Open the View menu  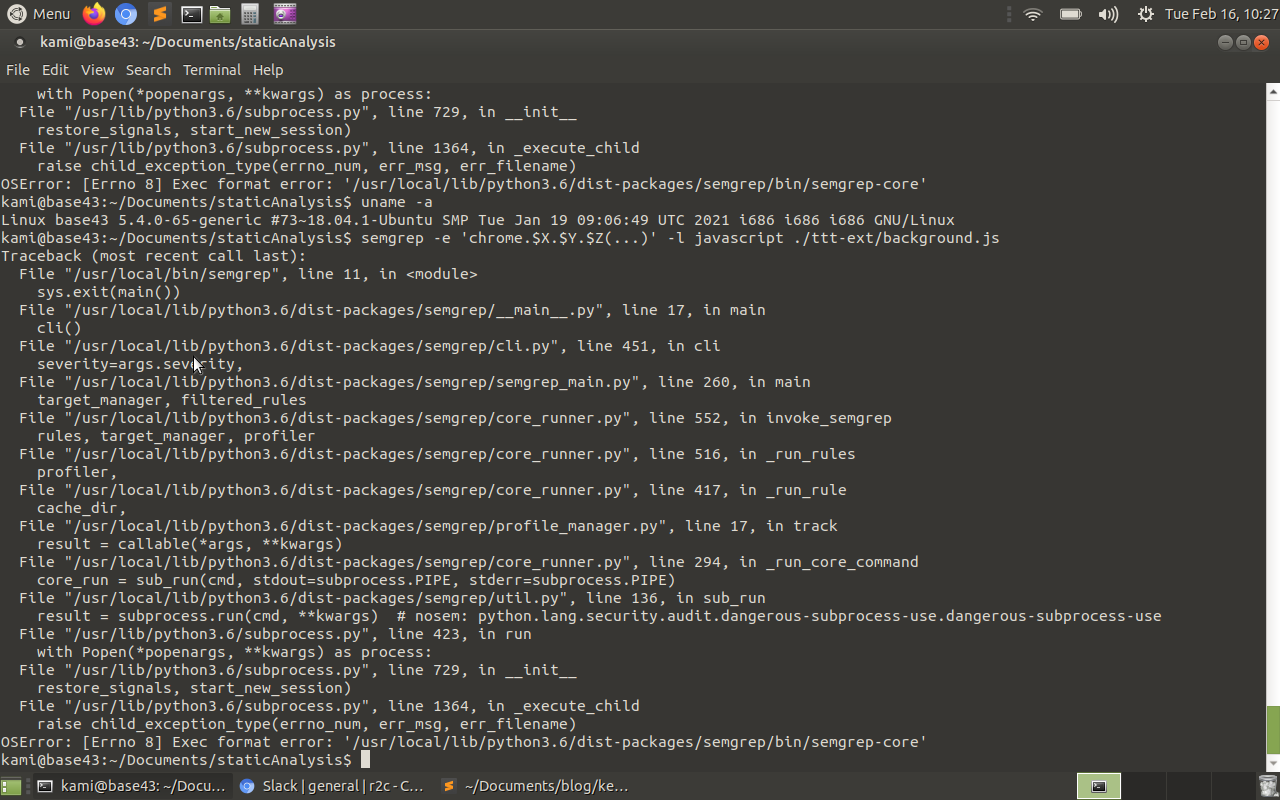97,70
